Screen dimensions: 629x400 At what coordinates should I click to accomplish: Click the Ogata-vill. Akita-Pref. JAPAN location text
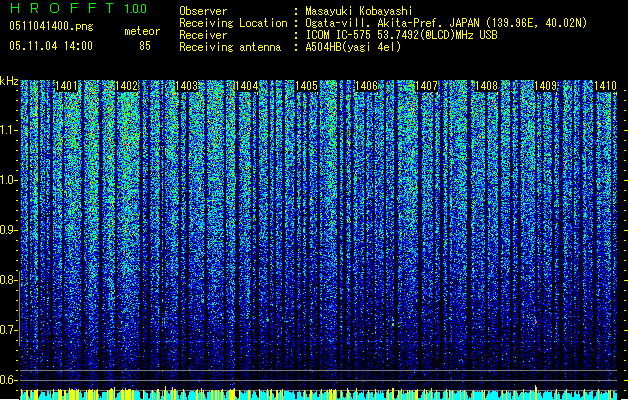(446, 23)
